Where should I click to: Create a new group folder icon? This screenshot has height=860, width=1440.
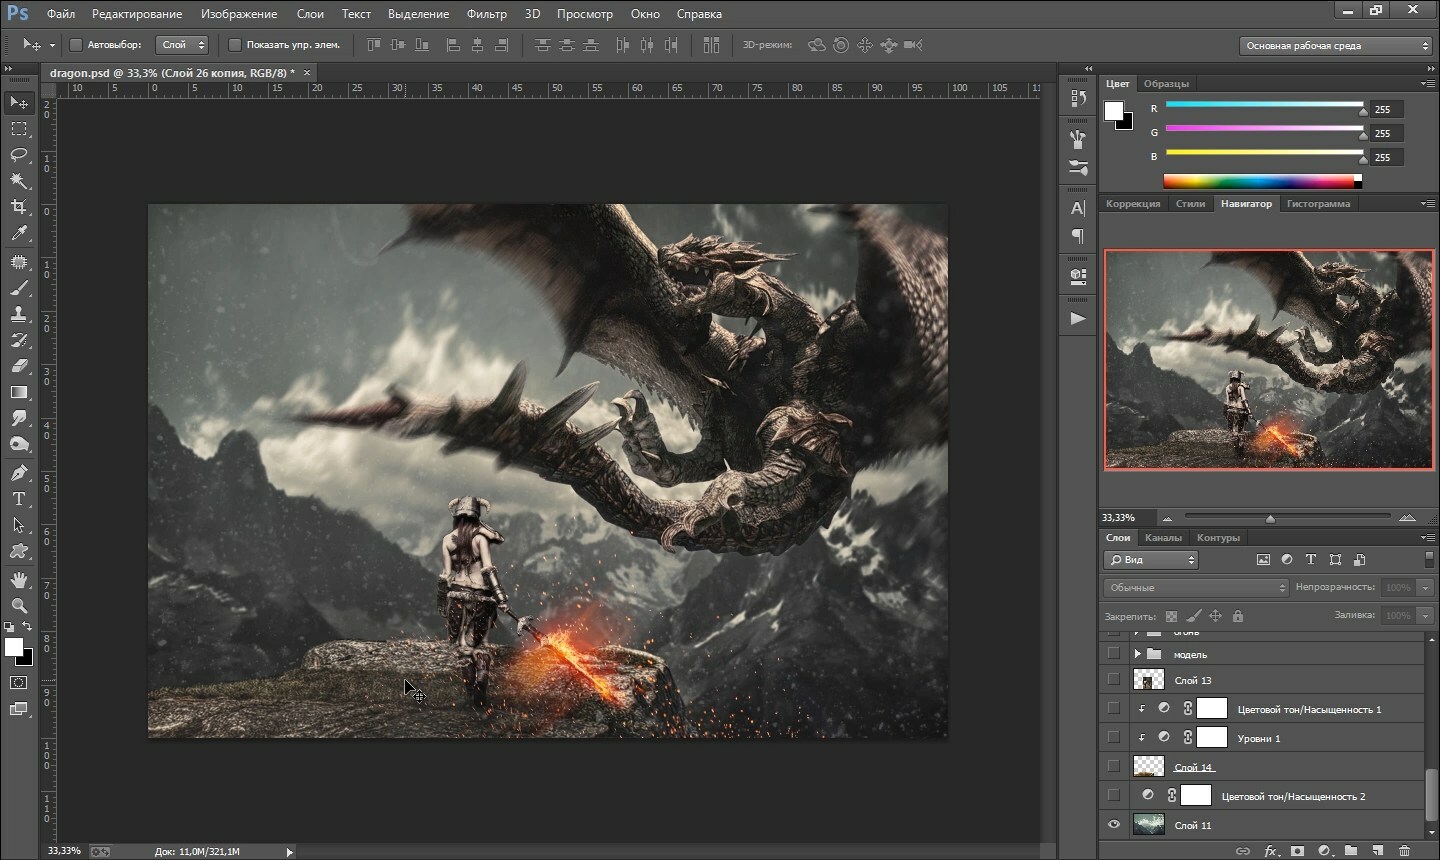[x=1351, y=851]
